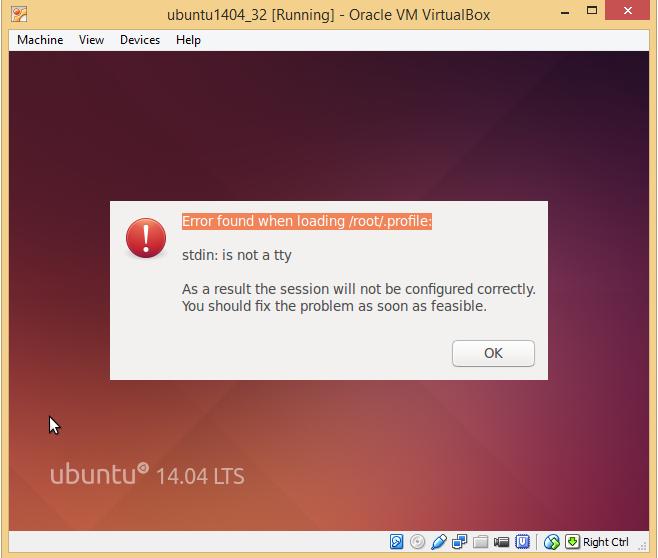Click the VirtualBox window title text
Image resolution: width=658 pixels, height=558 pixels.
coord(329,15)
